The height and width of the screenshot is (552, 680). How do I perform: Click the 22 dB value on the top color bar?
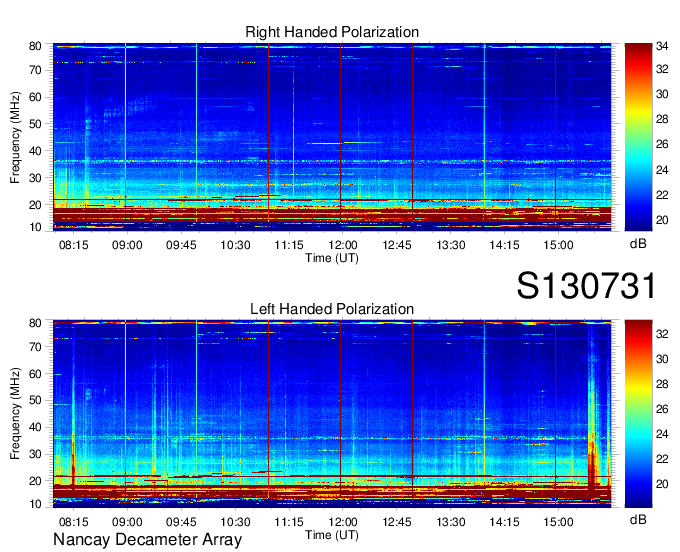click(662, 195)
